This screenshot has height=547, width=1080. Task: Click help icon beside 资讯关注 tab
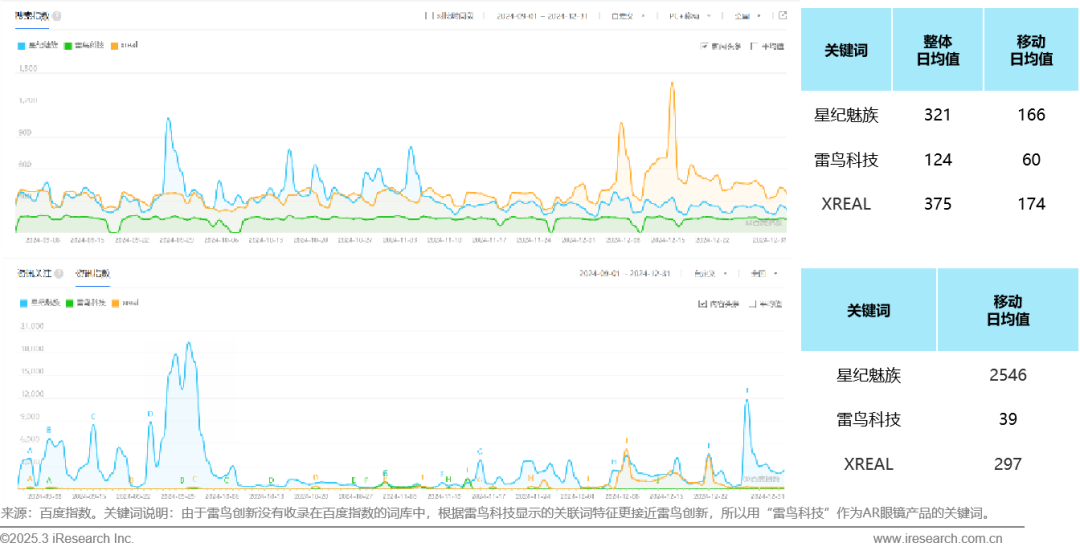click(x=59, y=274)
